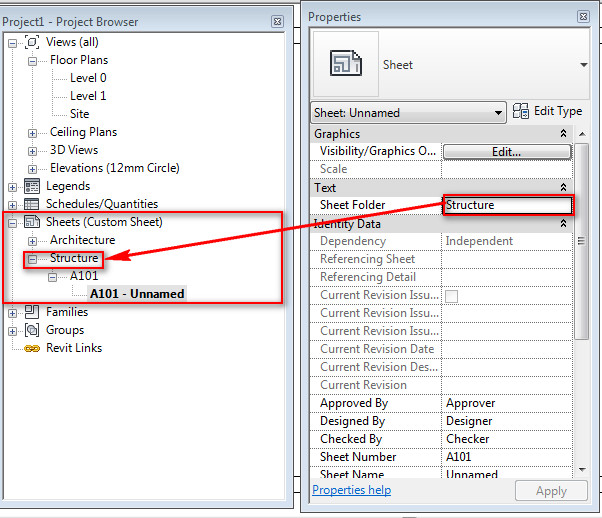This screenshot has width=602, height=518.
Task: Click the Edit Type icon
Action: point(521,111)
